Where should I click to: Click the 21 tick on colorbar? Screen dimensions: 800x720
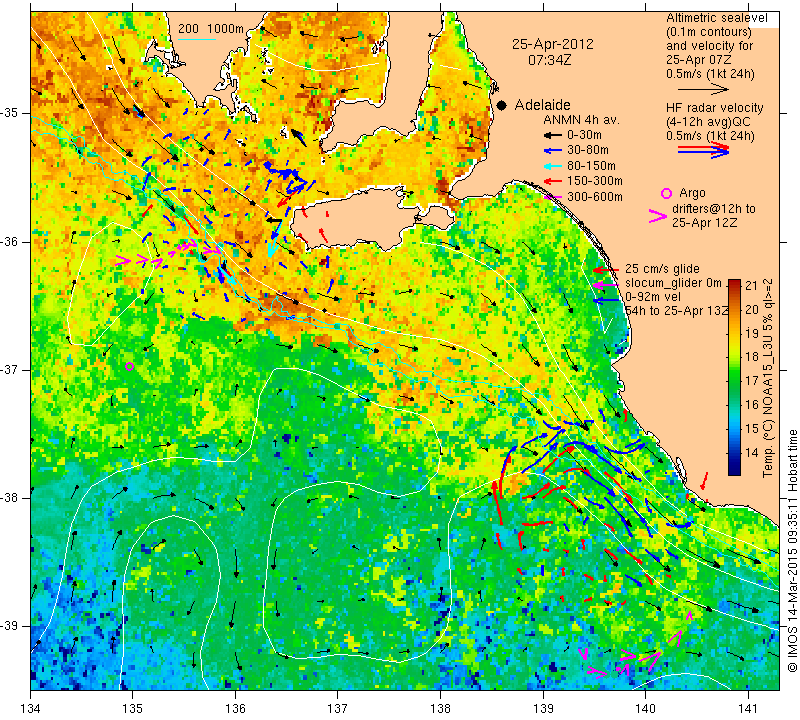coord(752,285)
